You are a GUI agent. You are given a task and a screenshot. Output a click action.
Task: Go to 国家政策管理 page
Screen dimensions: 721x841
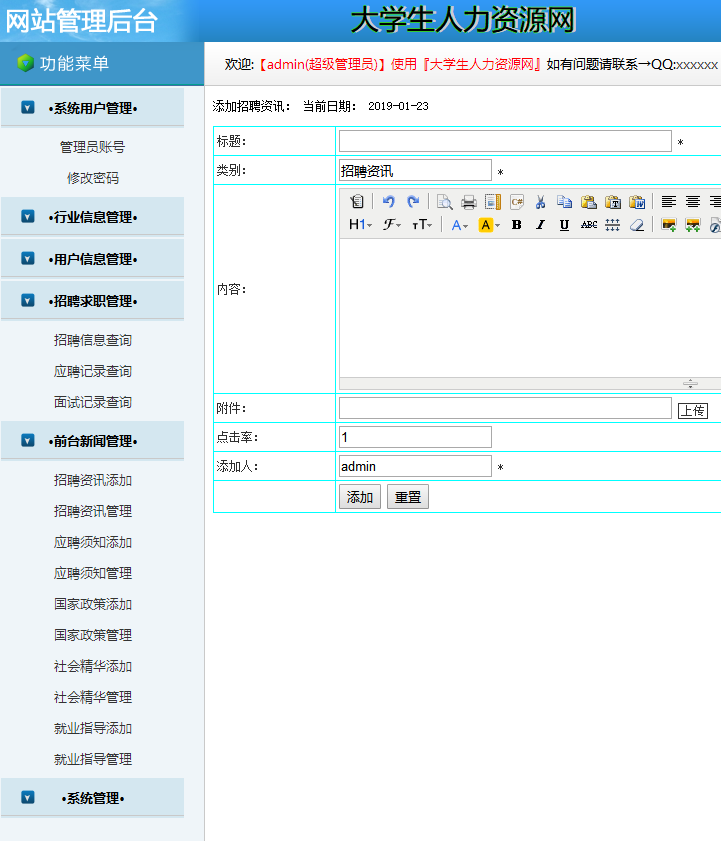(92, 636)
